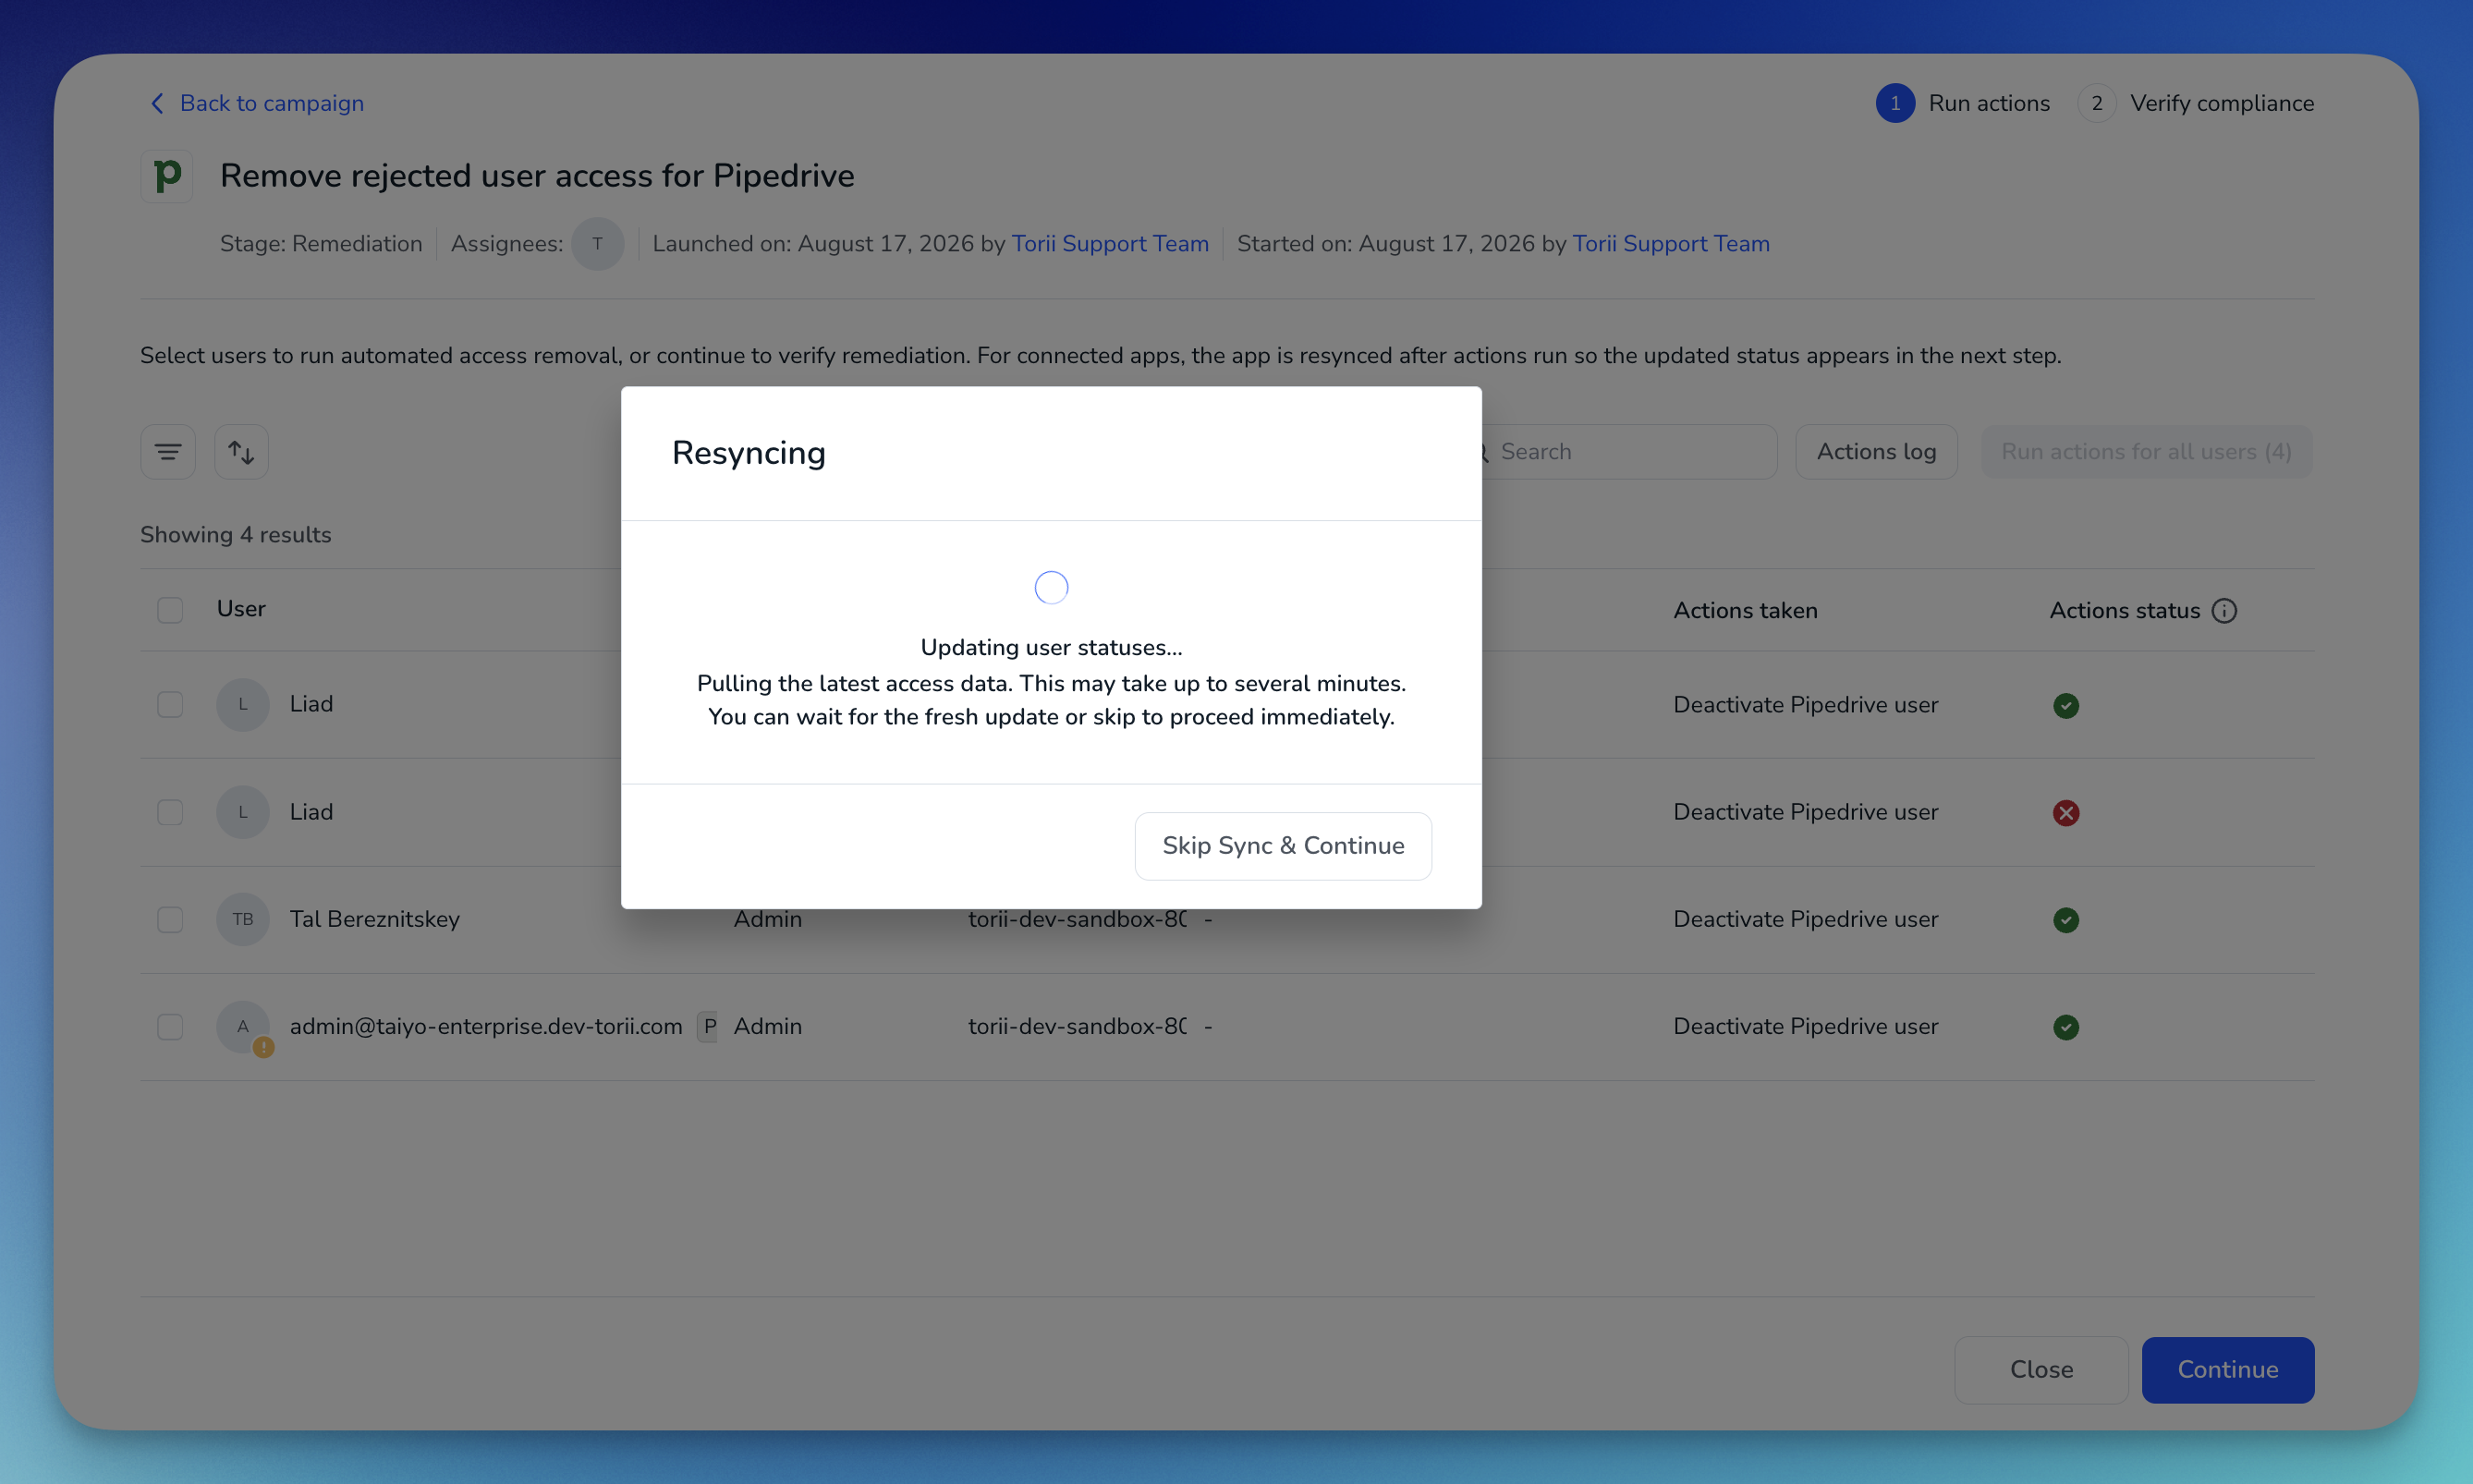Image resolution: width=2473 pixels, height=1484 pixels.
Task: Select the admin@taiyo-enterprise row checkbox
Action: tap(170, 1027)
